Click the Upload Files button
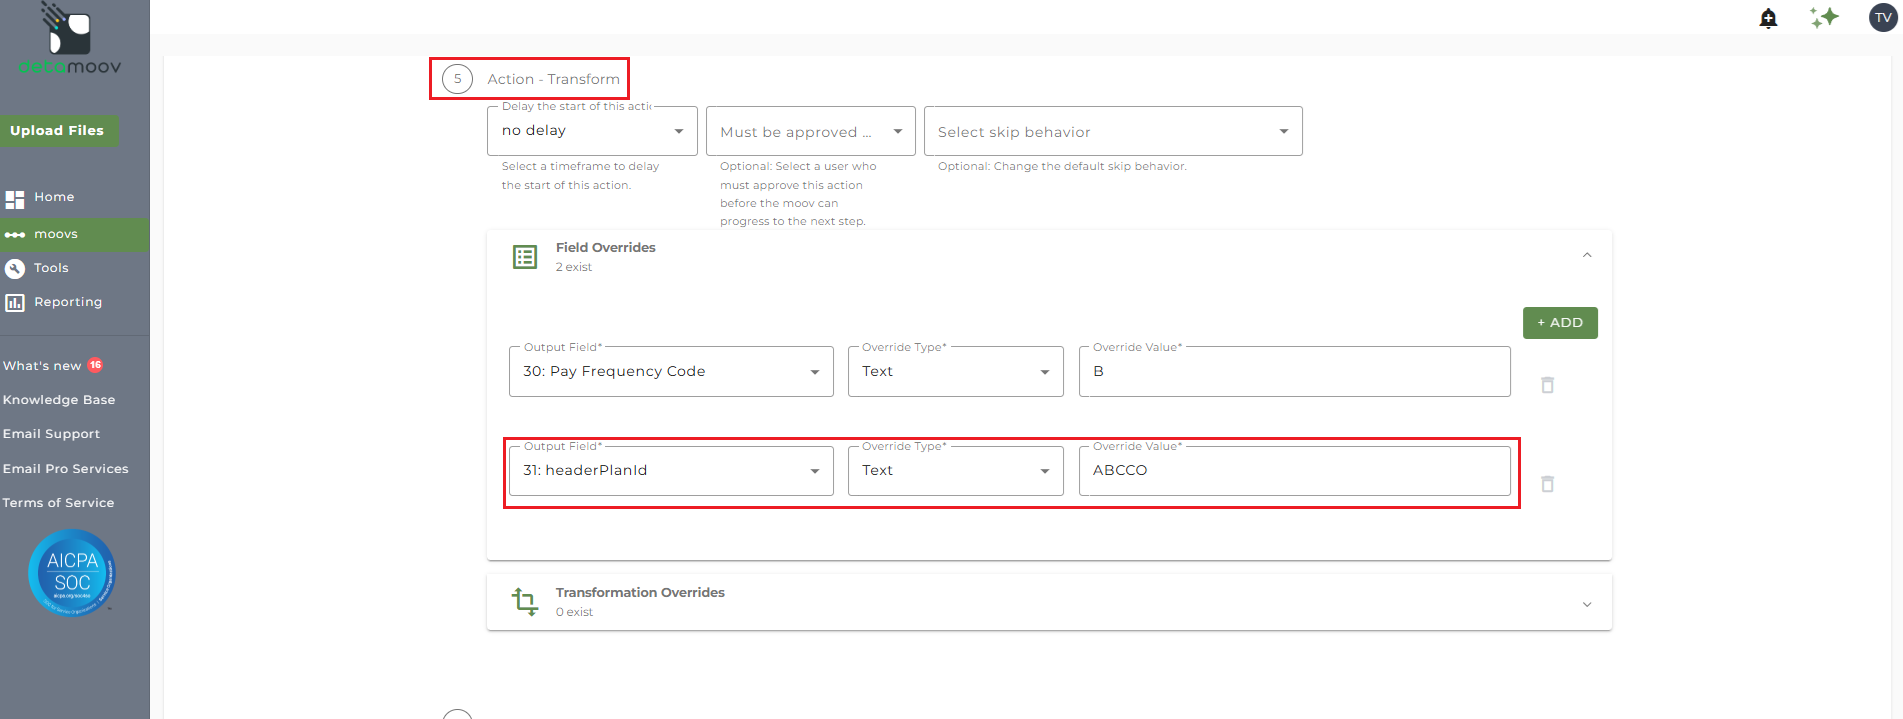This screenshot has width=1903, height=719. 58,131
